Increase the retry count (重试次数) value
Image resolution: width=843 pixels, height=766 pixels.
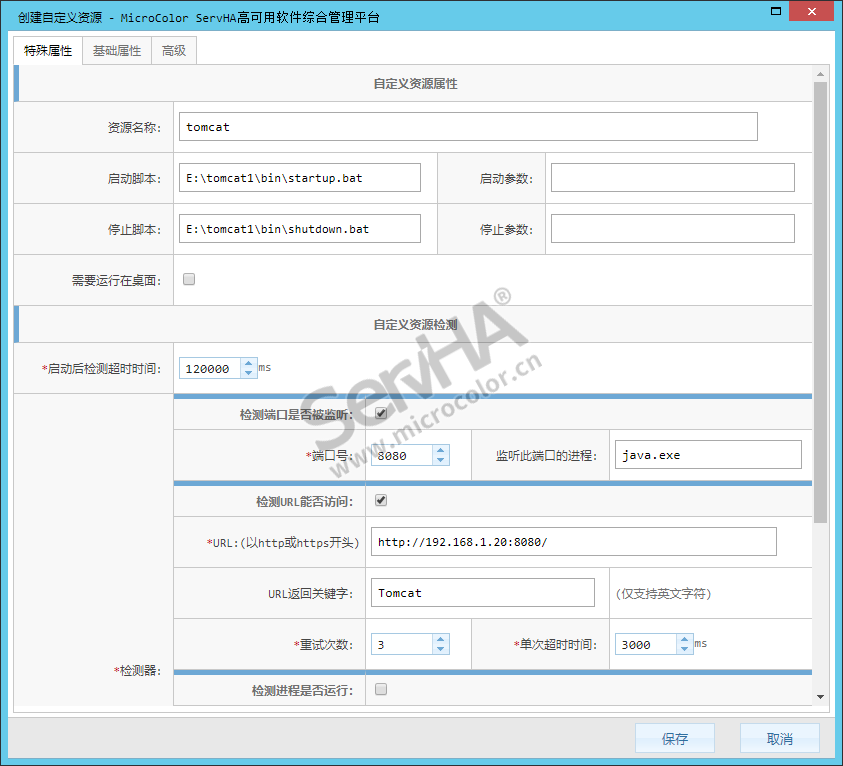tap(440, 639)
